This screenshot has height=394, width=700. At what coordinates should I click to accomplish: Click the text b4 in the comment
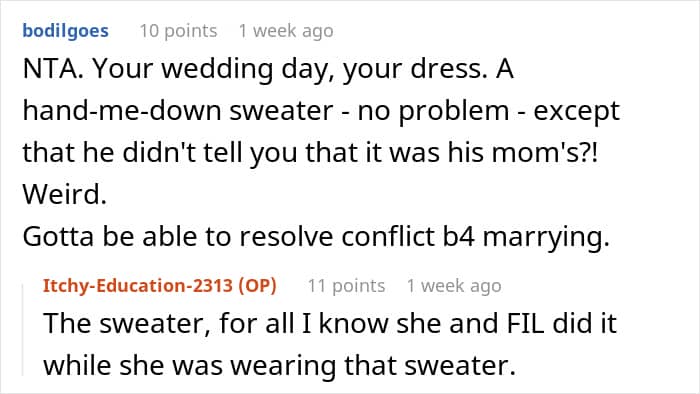(458, 236)
